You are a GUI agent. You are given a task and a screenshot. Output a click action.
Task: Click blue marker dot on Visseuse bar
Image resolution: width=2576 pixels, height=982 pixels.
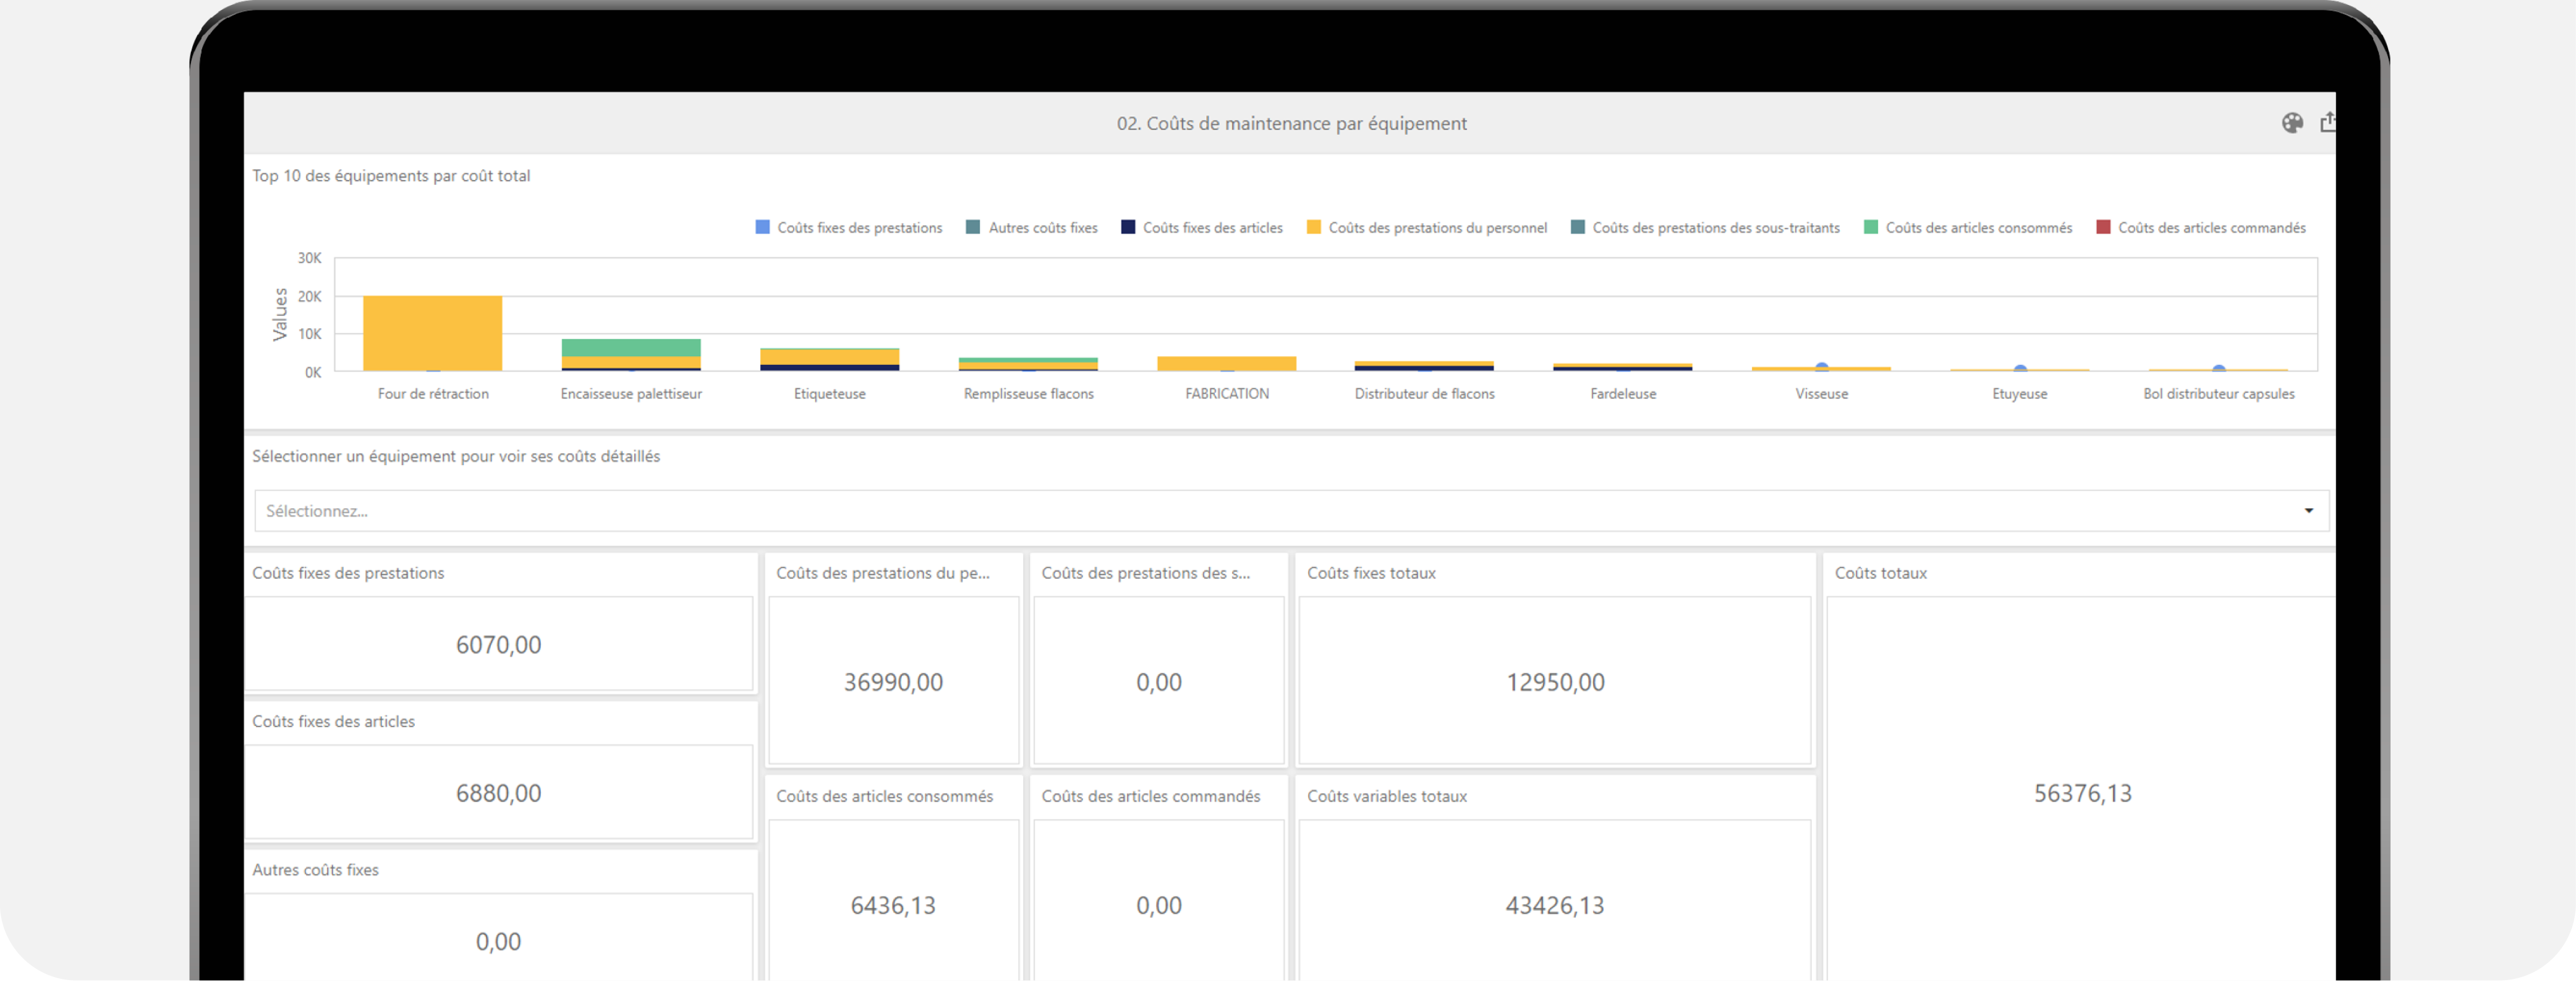pos(1822,367)
